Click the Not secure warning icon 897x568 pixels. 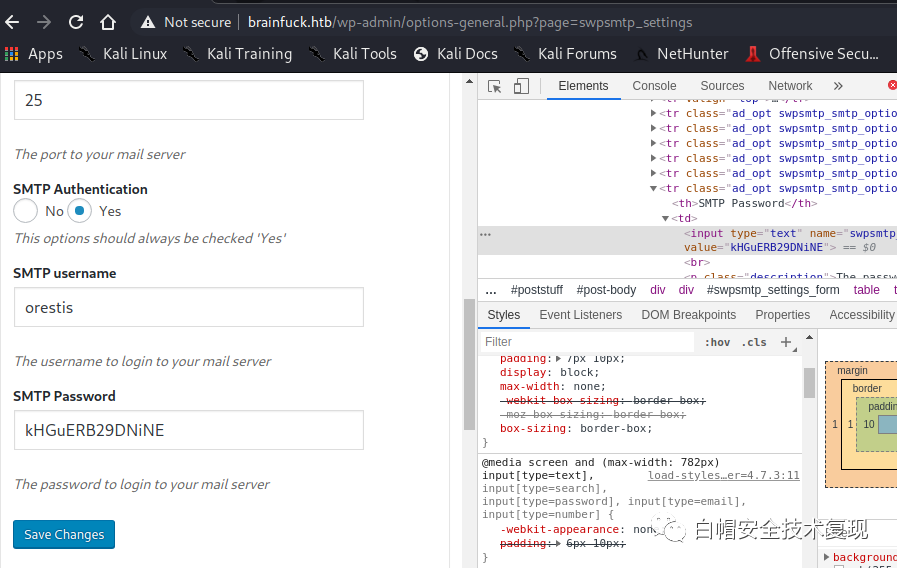pyautogui.click(x=148, y=22)
